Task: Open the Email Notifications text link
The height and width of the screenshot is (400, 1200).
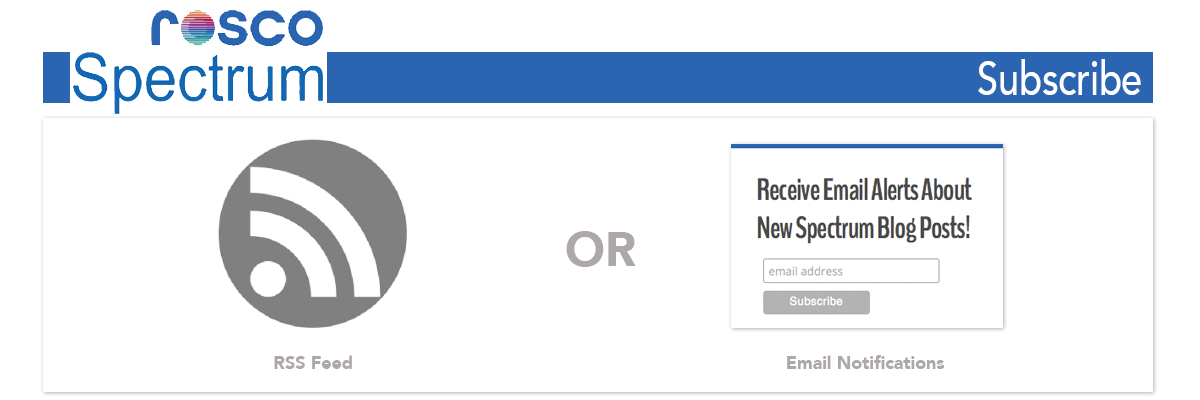Action: (x=865, y=363)
